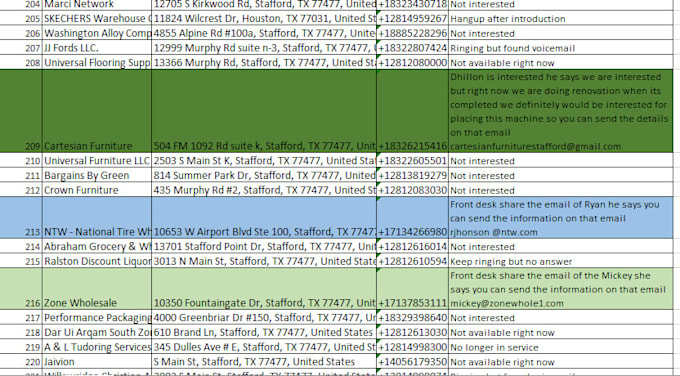Select the Zone Wholesale cell

click(97, 289)
